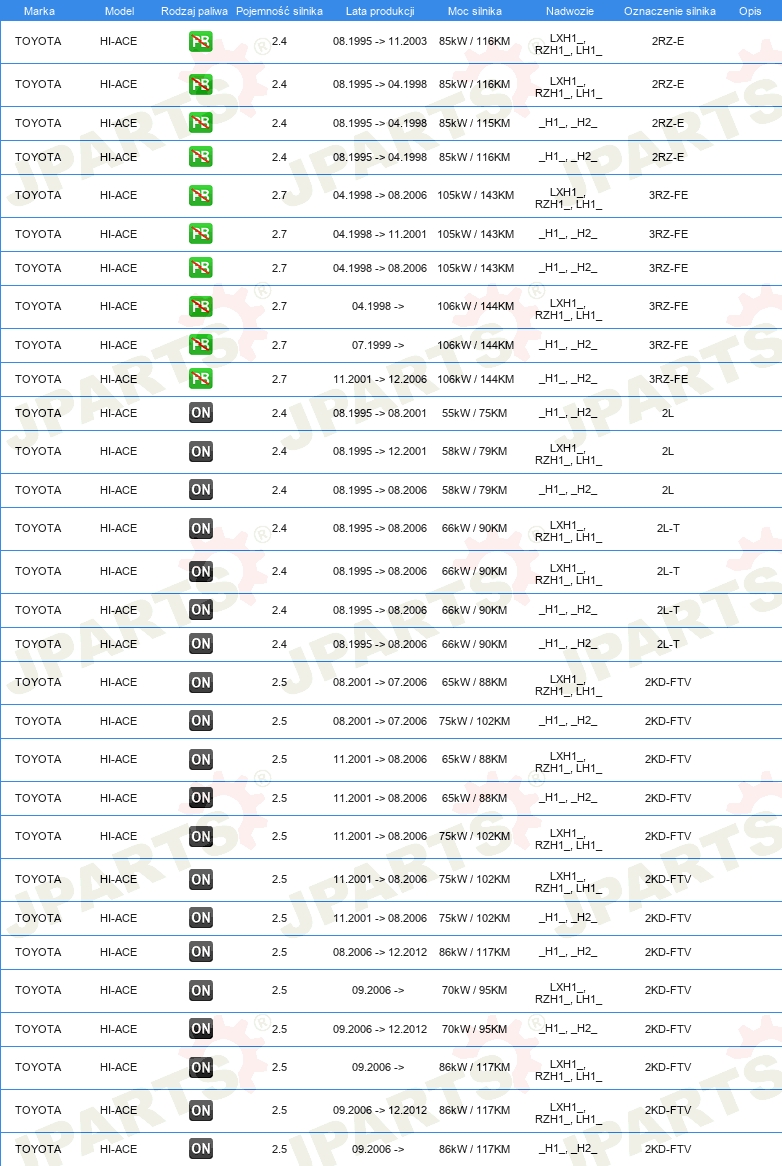The height and width of the screenshot is (1166, 782).
Task: Click petrol icon in 85kW / 115KM row
Action: [x=201, y=123]
